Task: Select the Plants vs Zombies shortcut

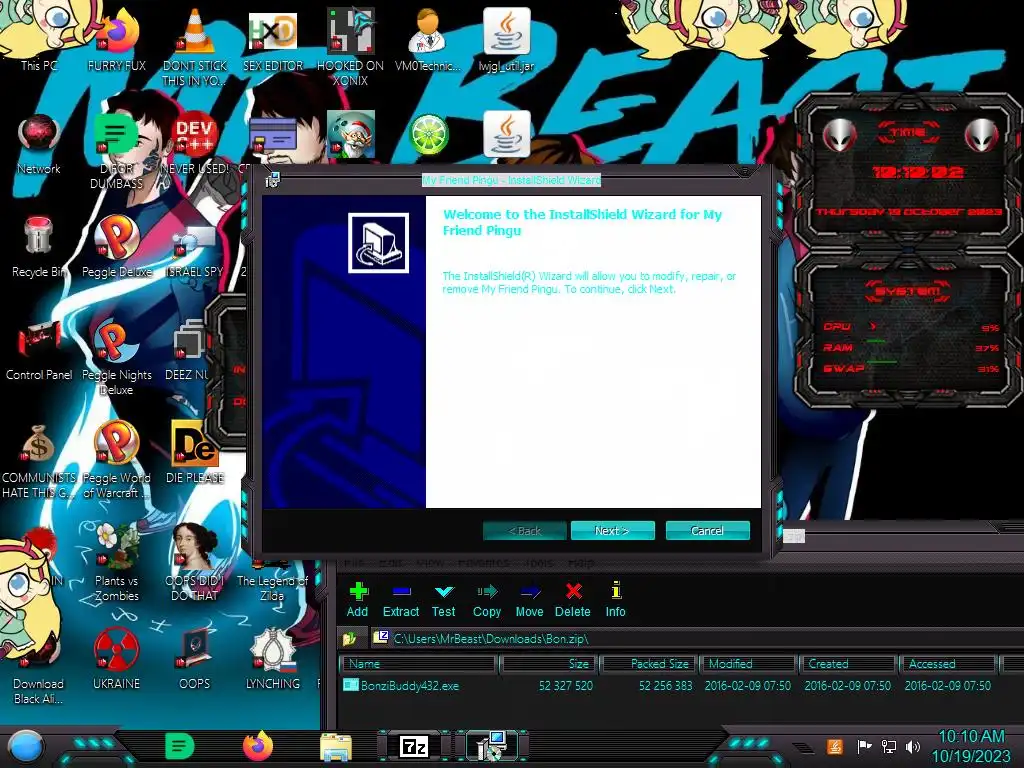Action: coord(117,562)
